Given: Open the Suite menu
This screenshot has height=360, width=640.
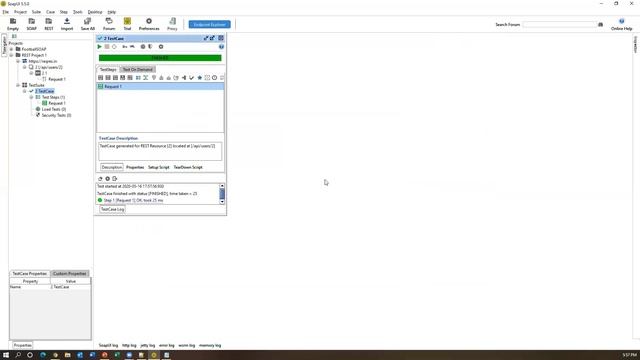Looking at the screenshot, I should (36, 12).
